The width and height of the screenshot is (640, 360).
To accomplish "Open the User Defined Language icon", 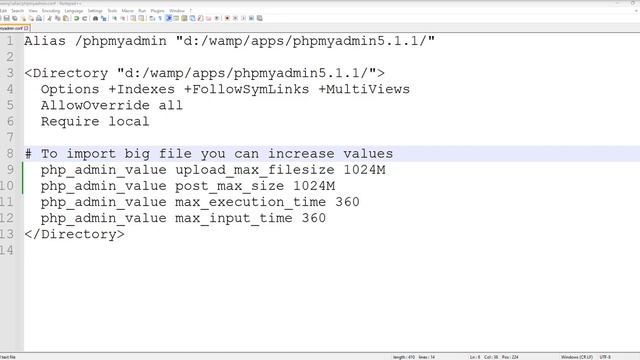I will pyautogui.click(x=176, y=18).
